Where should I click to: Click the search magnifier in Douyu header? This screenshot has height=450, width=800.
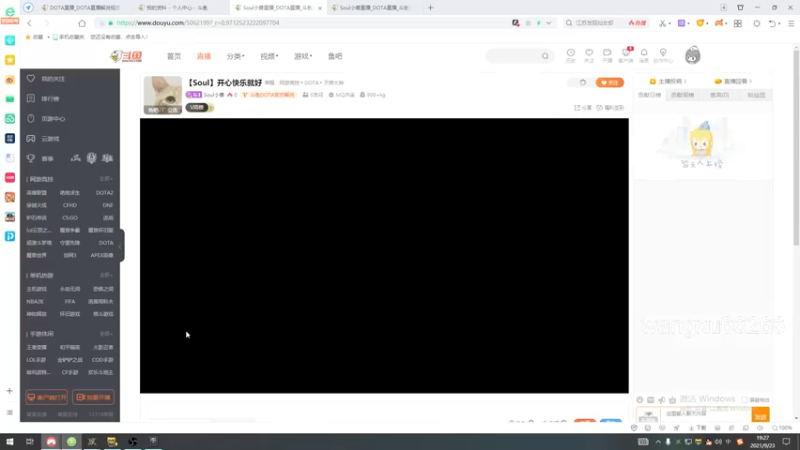(x=545, y=56)
